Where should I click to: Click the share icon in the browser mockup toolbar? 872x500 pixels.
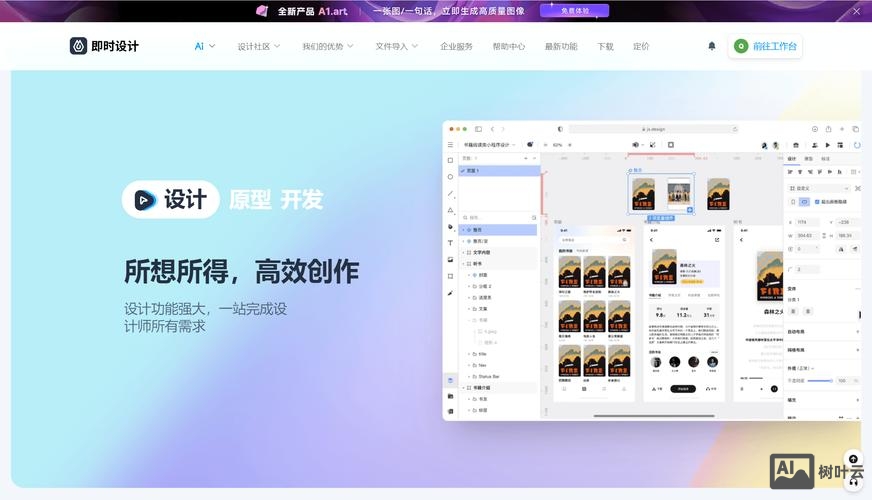(828, 129)
